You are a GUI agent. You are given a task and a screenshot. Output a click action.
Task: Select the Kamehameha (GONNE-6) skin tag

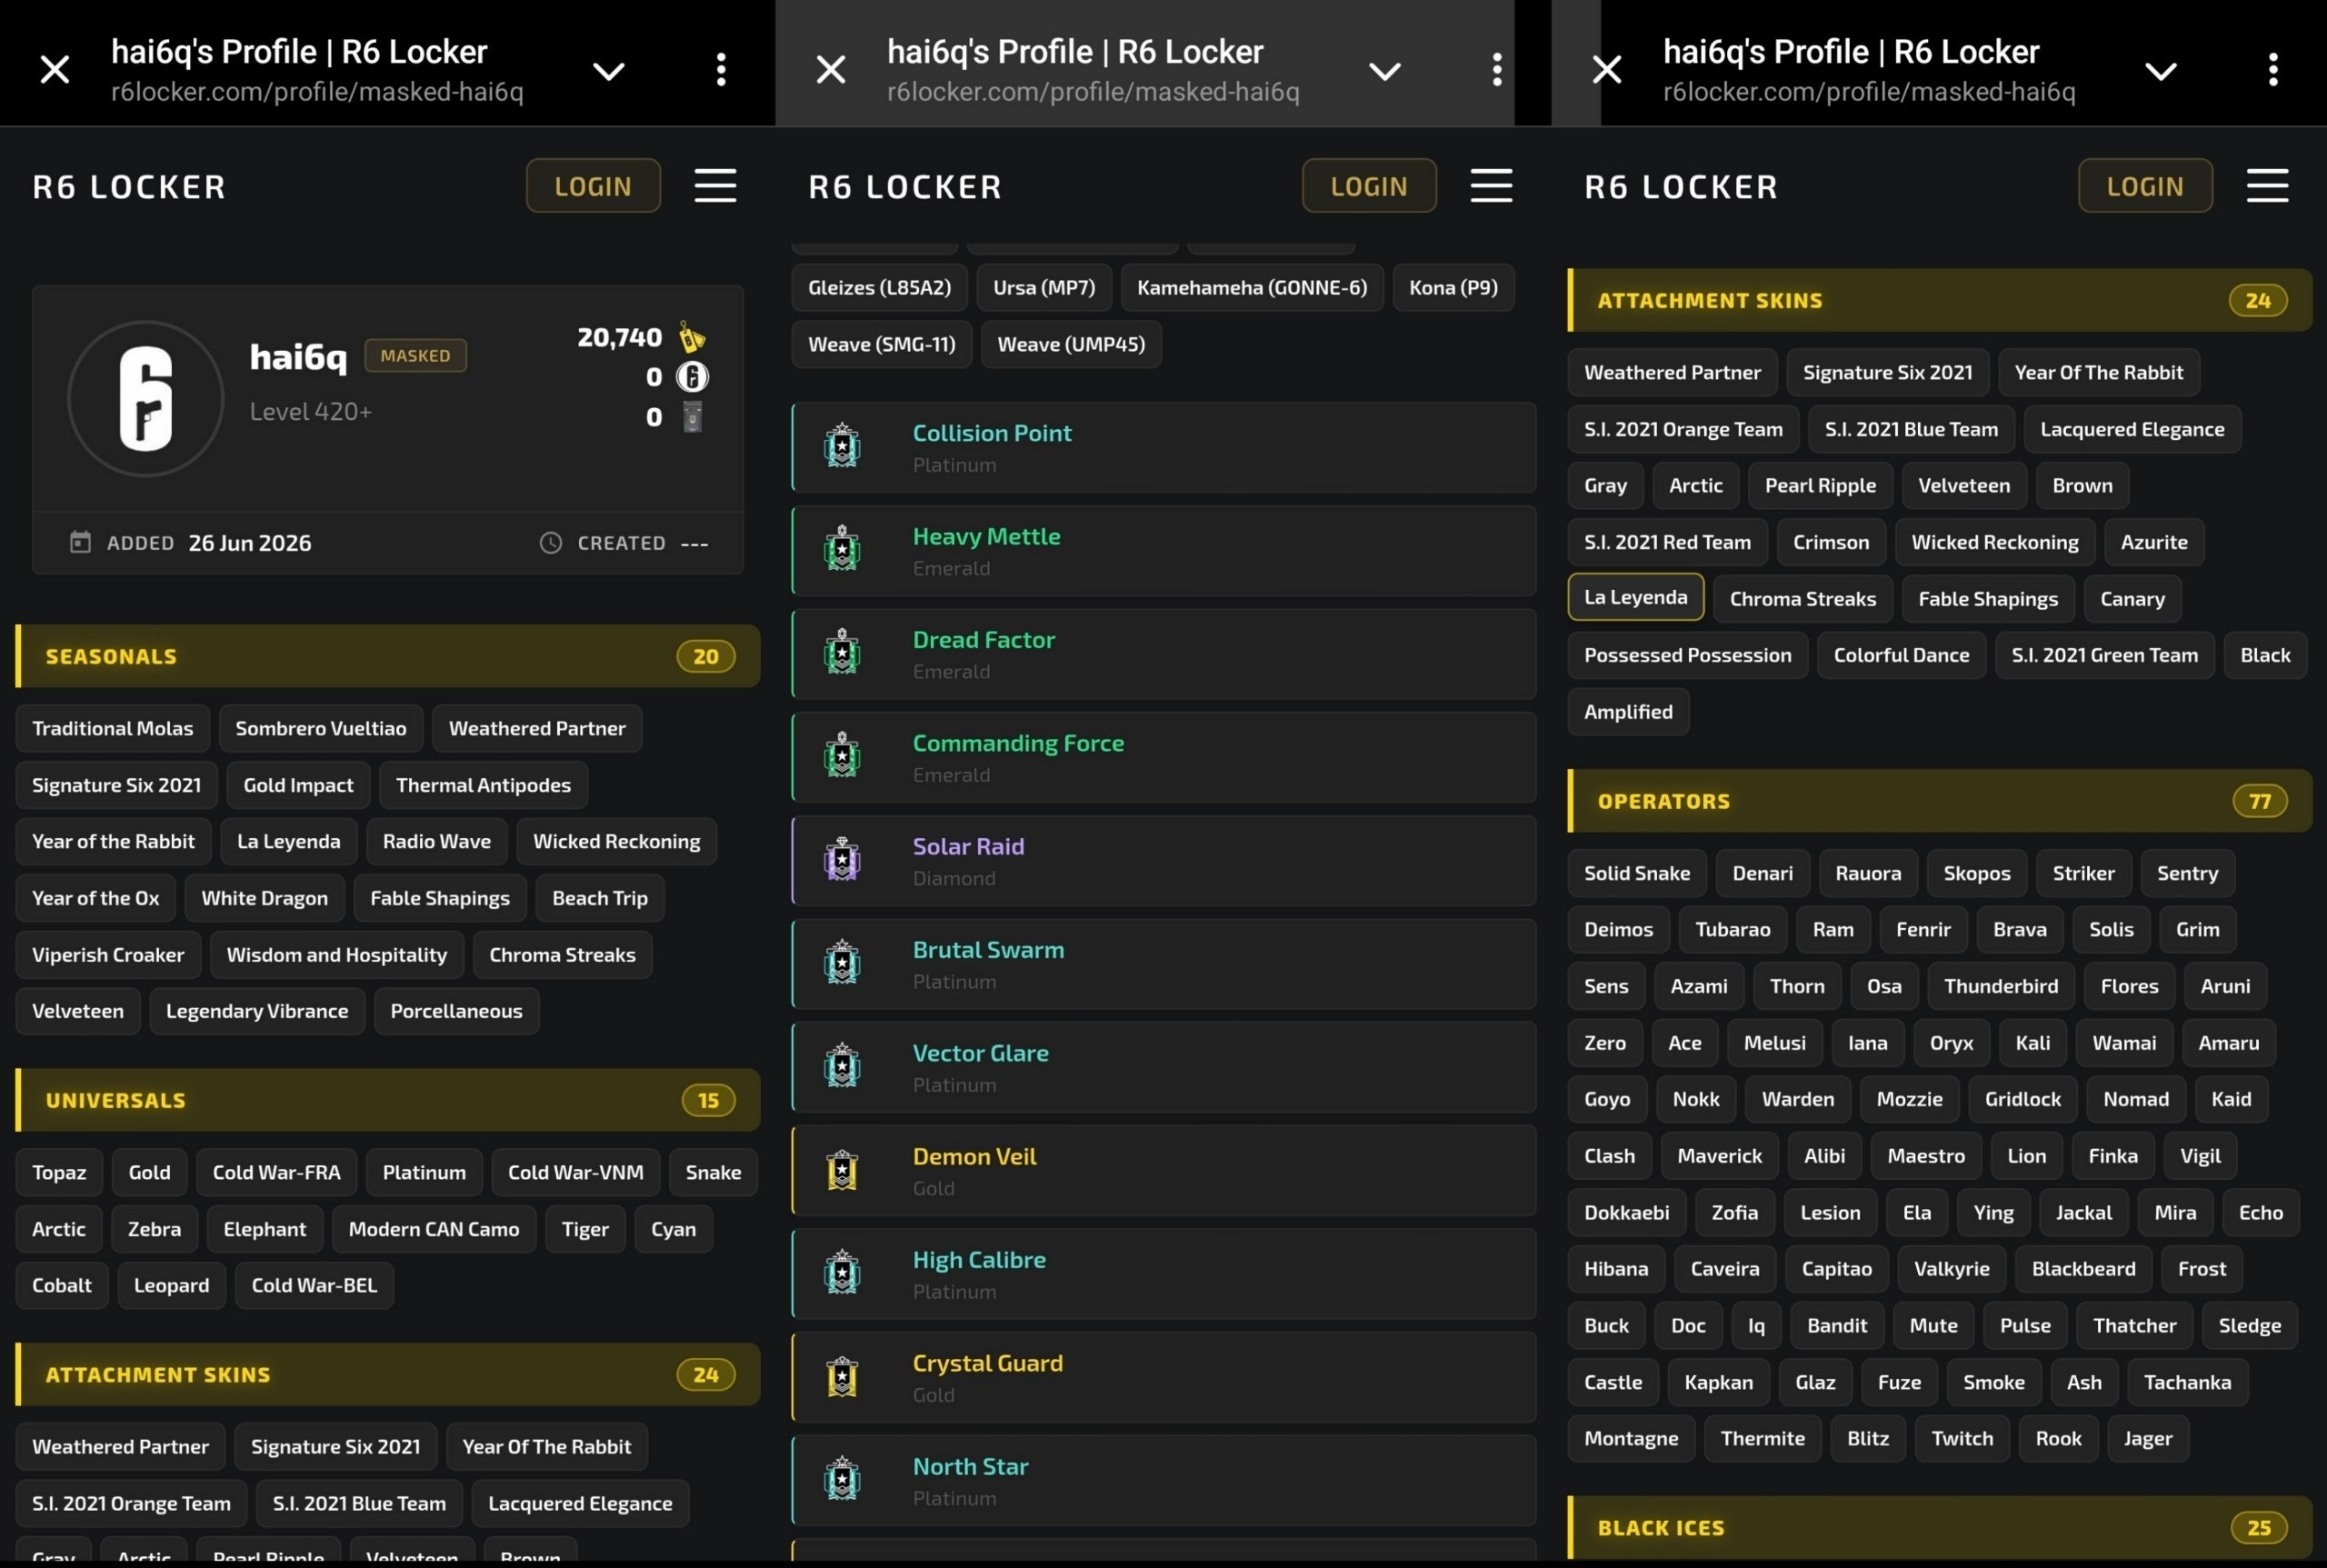[x=1251, y=288]
